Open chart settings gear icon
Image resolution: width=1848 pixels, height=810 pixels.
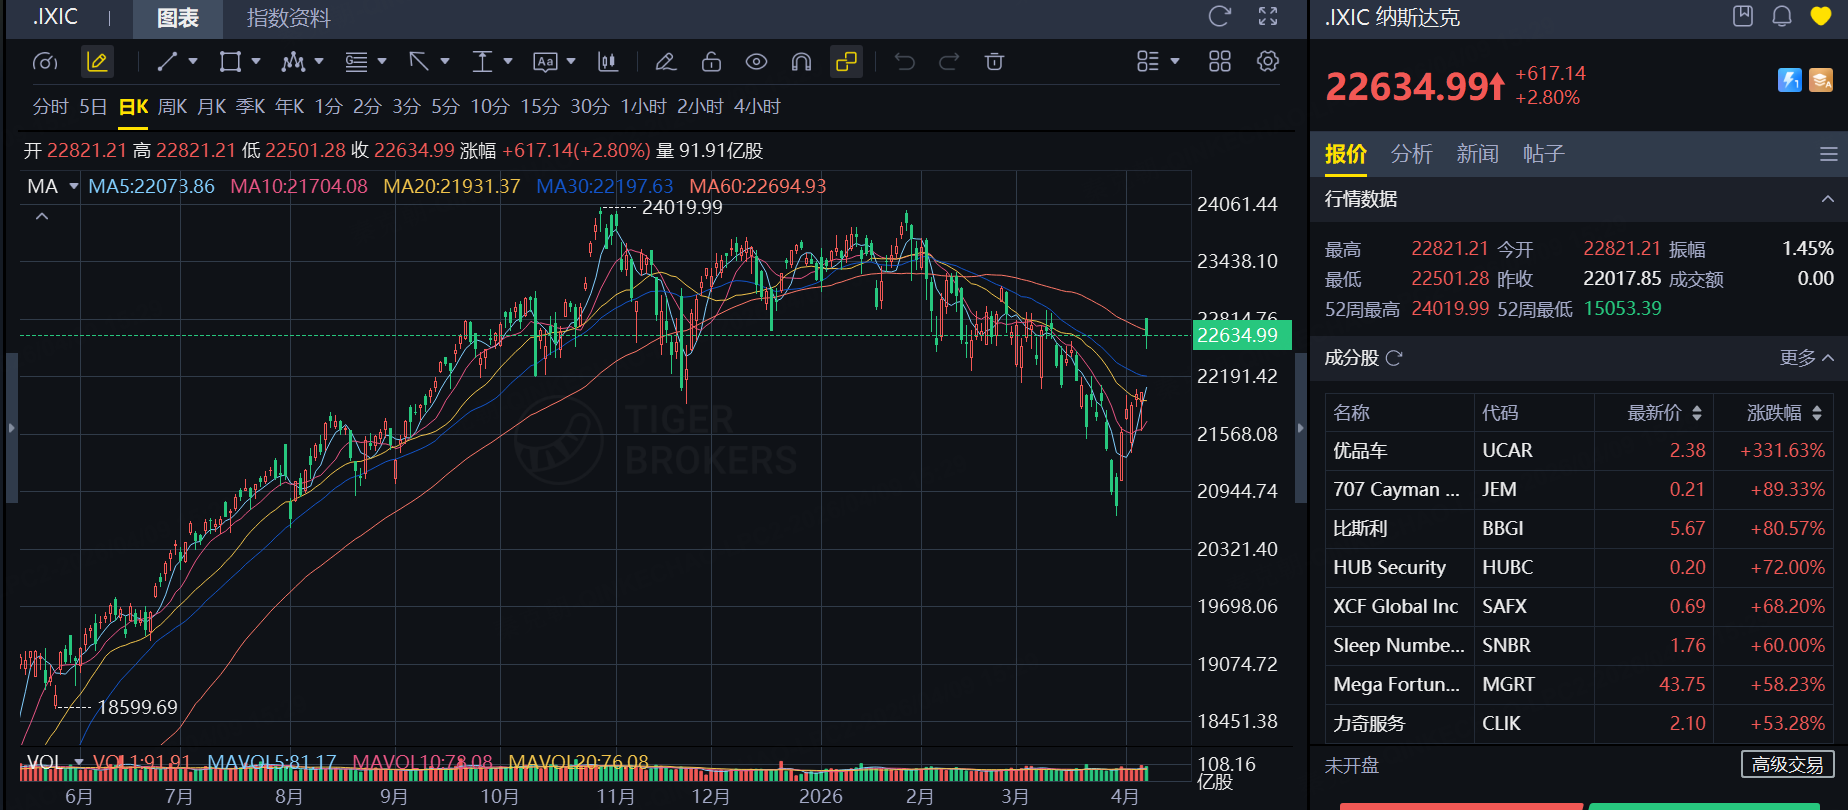click(1268, 62)
